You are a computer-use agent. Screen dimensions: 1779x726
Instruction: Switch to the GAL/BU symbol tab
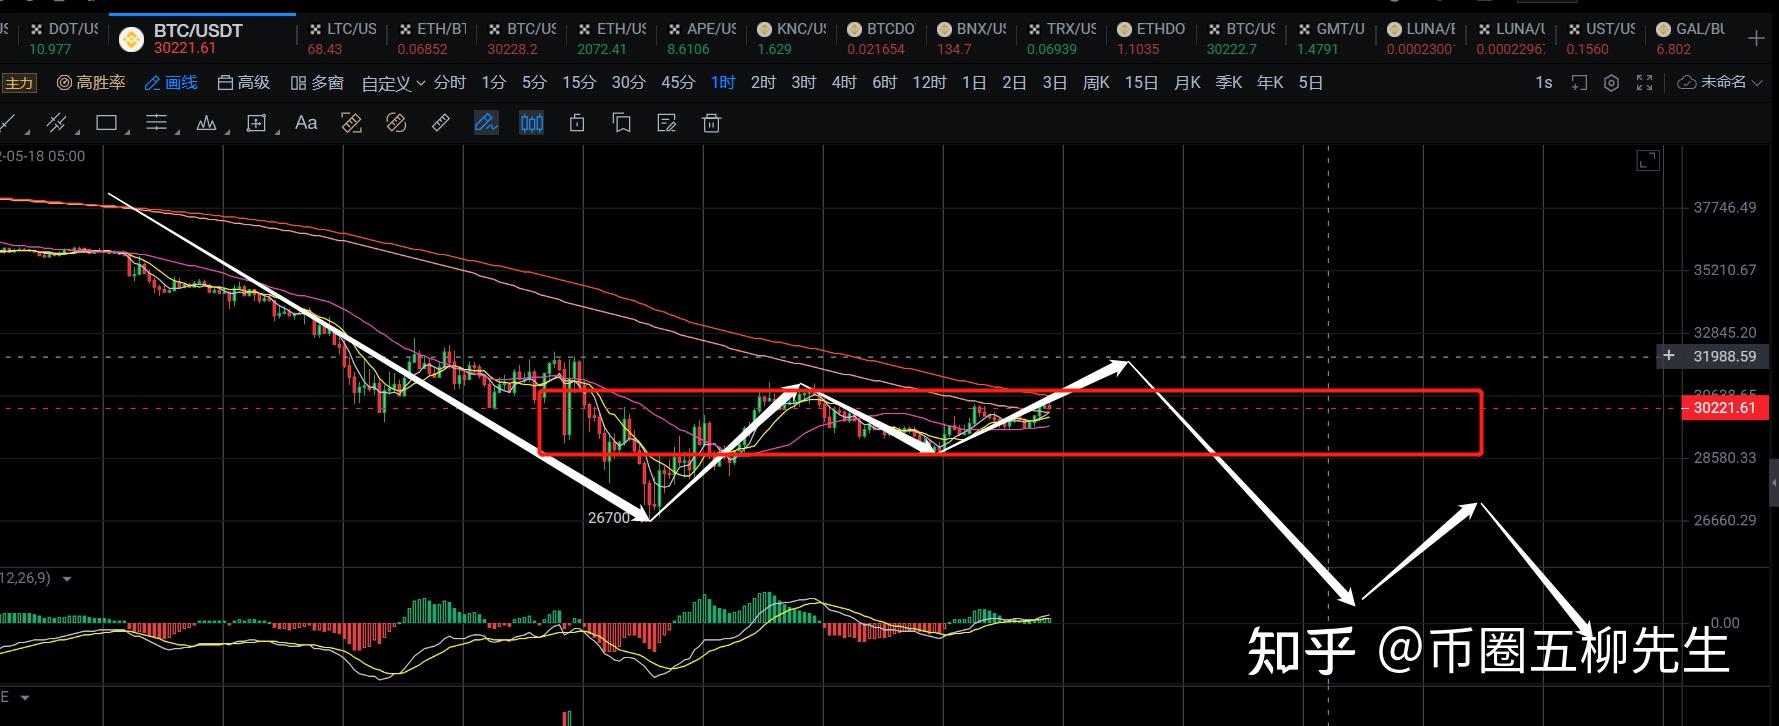click(x=1691, y=39)
